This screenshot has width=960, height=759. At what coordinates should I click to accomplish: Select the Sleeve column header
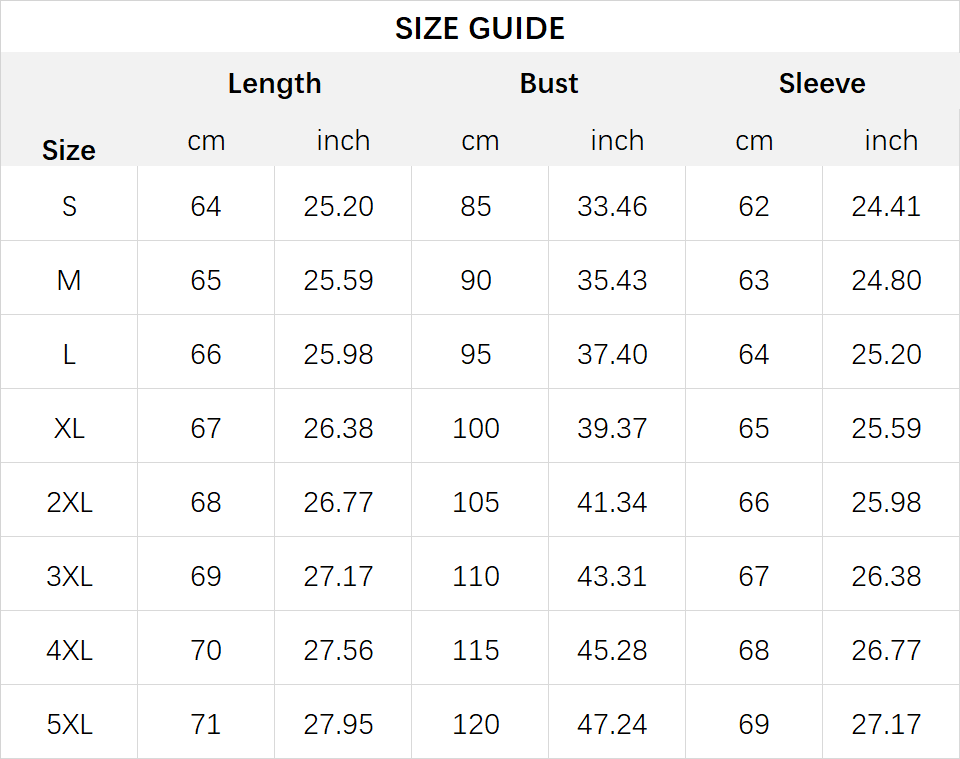(822, 83)
